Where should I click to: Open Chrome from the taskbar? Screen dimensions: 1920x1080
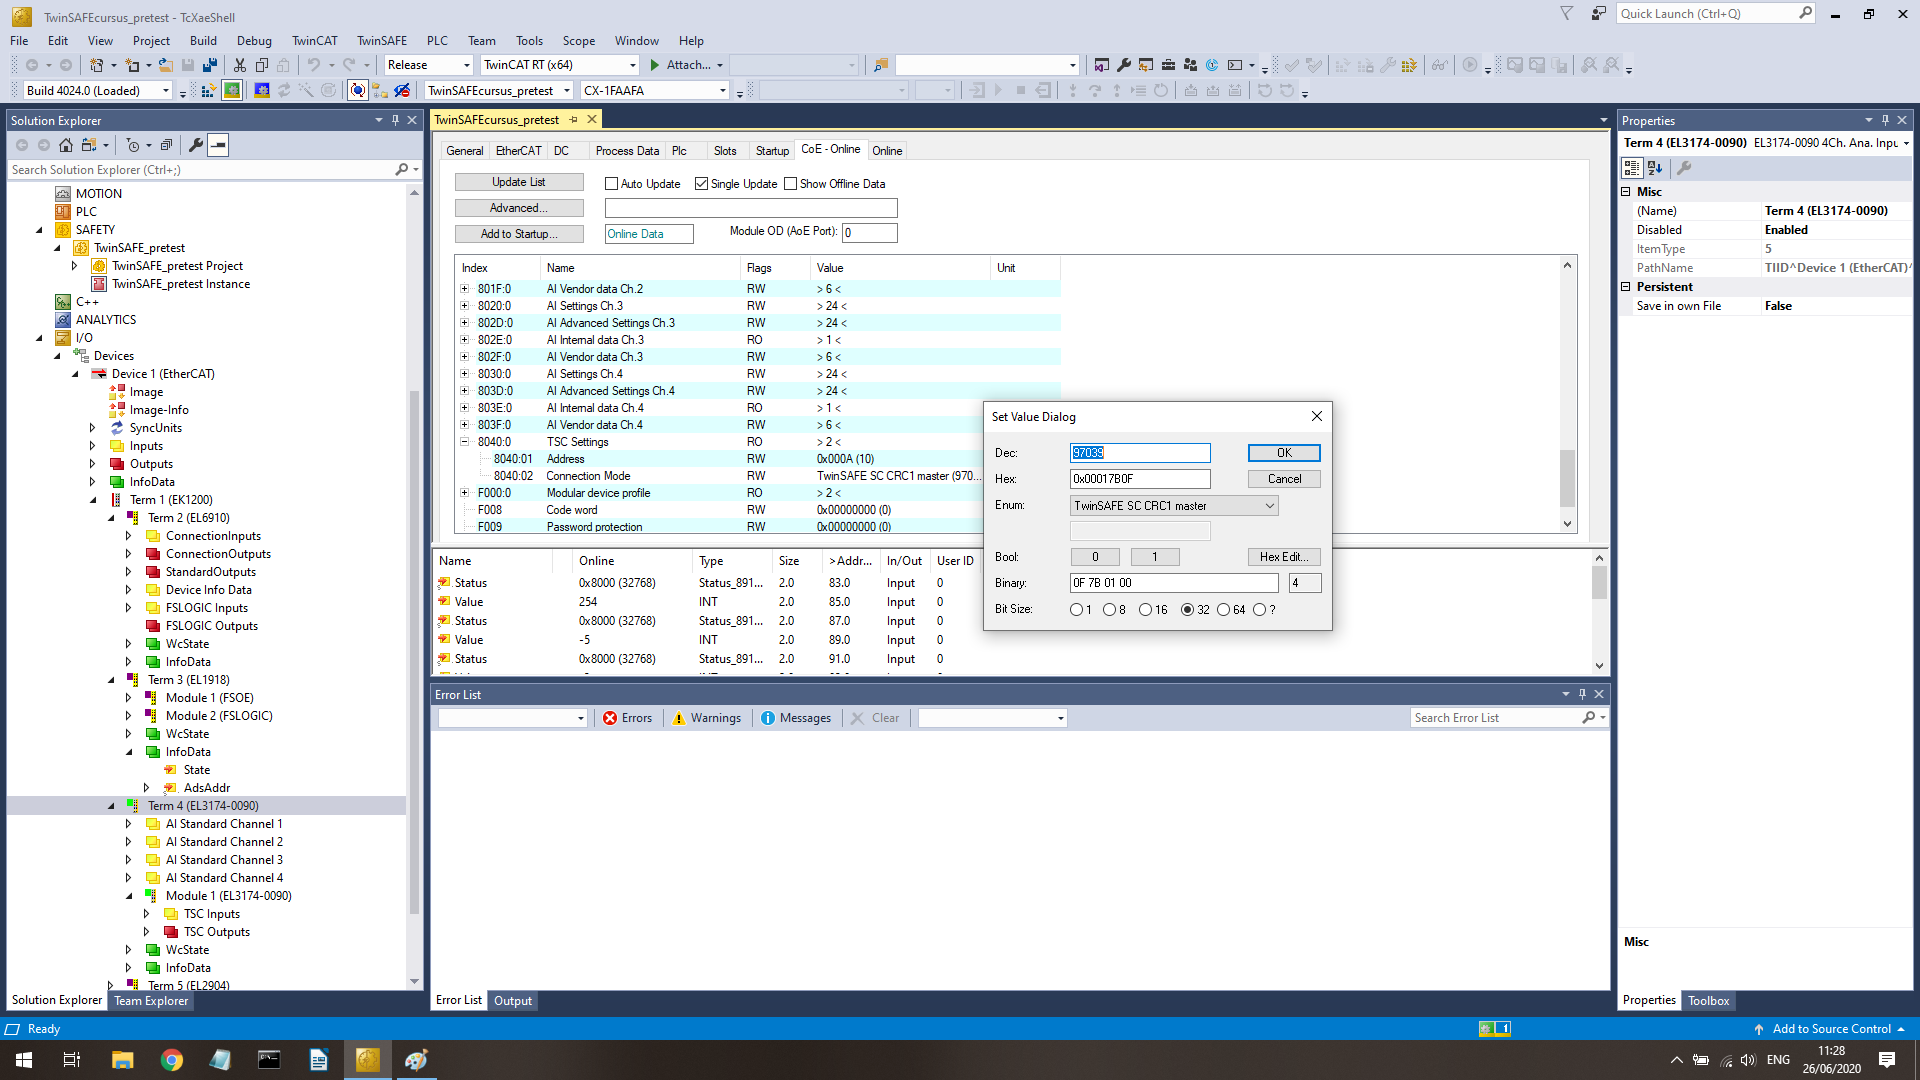(172, 1060)
